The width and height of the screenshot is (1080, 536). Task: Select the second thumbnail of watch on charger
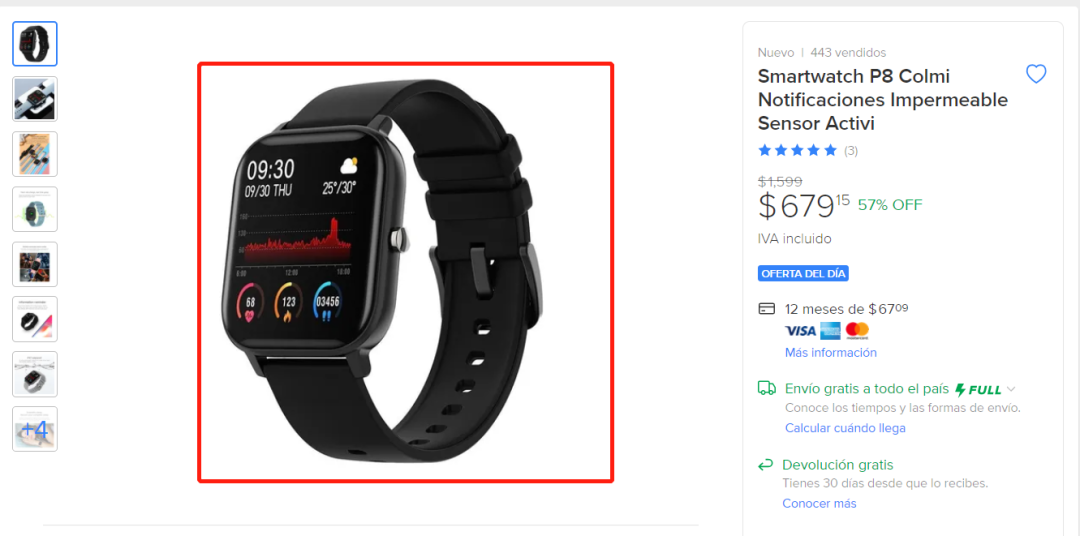click(x=35, y=99)
